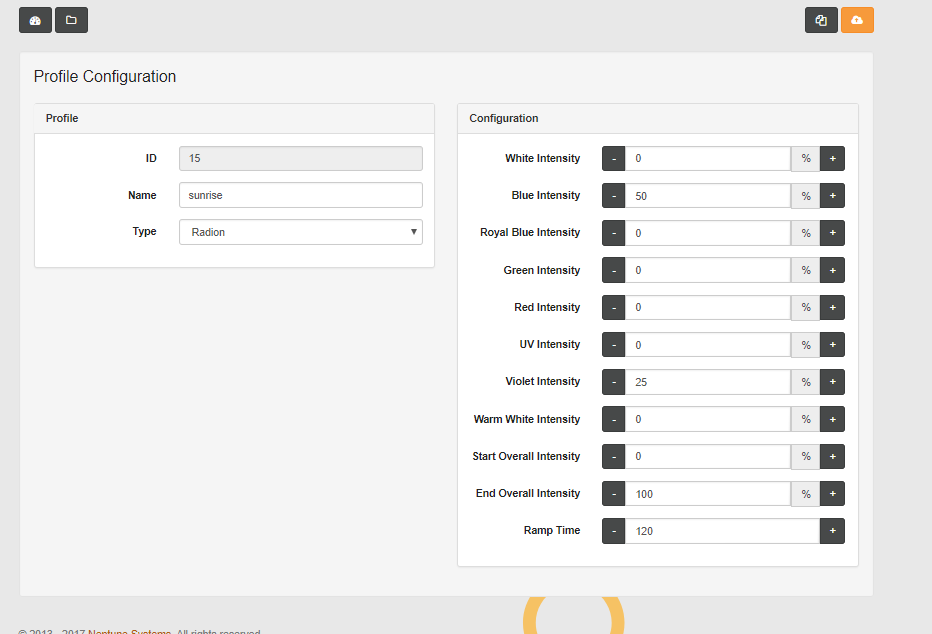
Task: Raise the Red Intensity
Action: (x=832, y=307)
